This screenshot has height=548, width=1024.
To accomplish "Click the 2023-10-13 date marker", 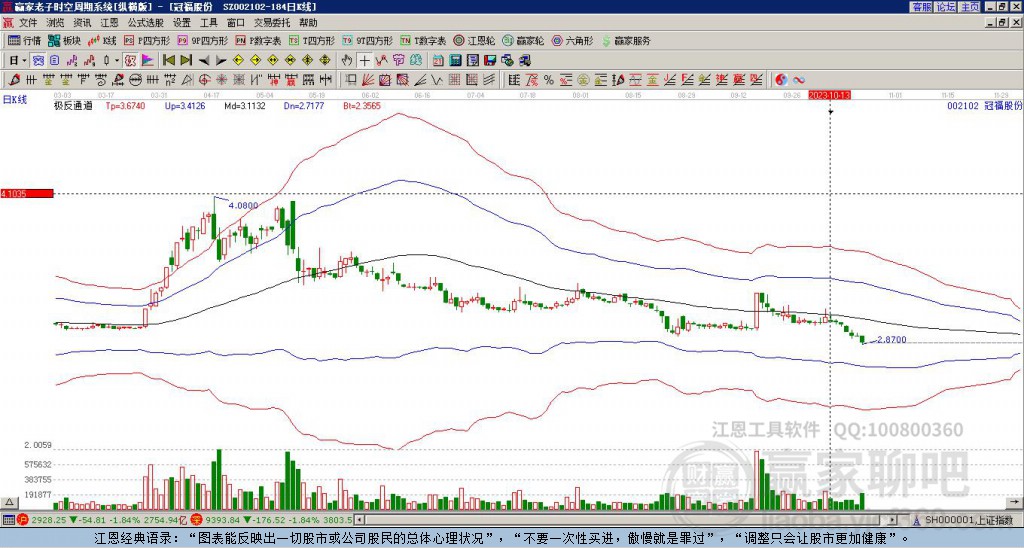I will coord(829,95).
